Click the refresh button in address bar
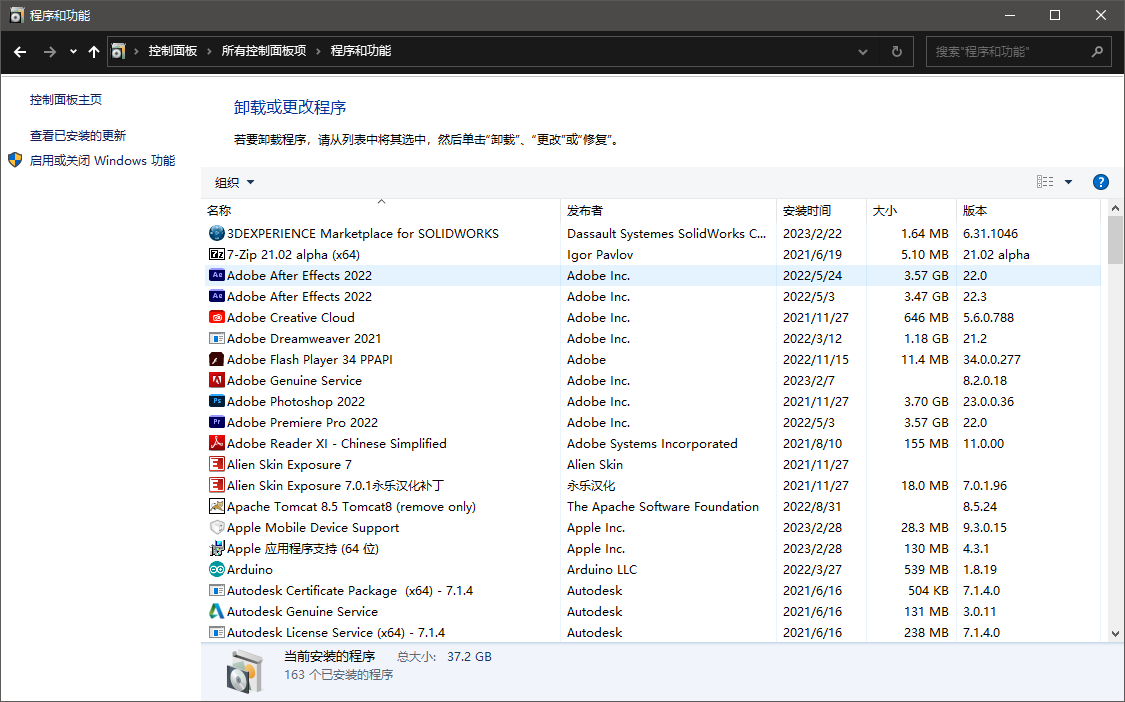 [896, 51]
